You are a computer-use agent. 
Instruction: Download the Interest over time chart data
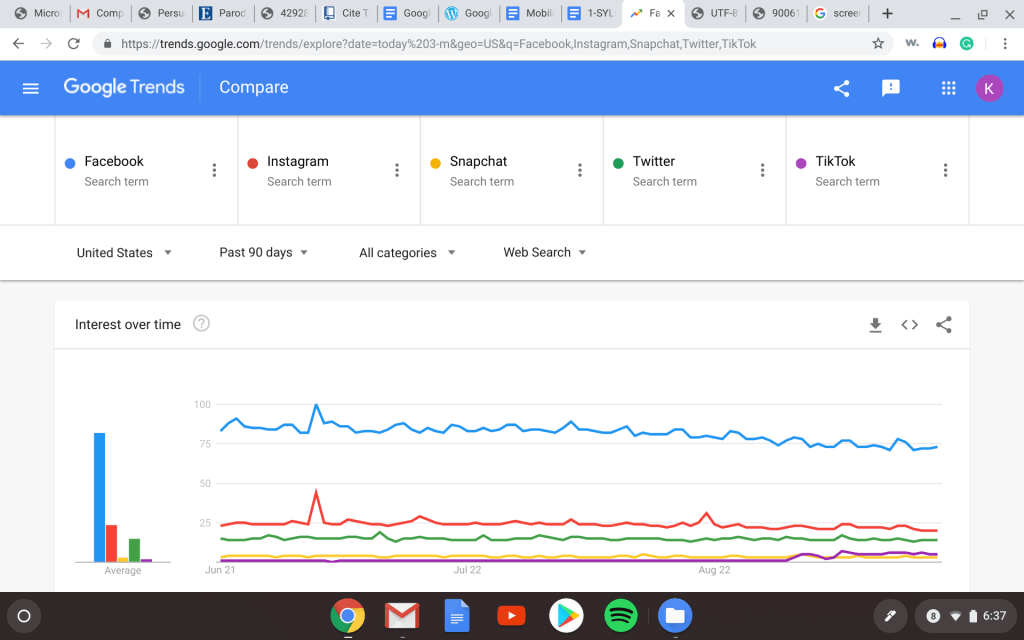click(875, 325)
